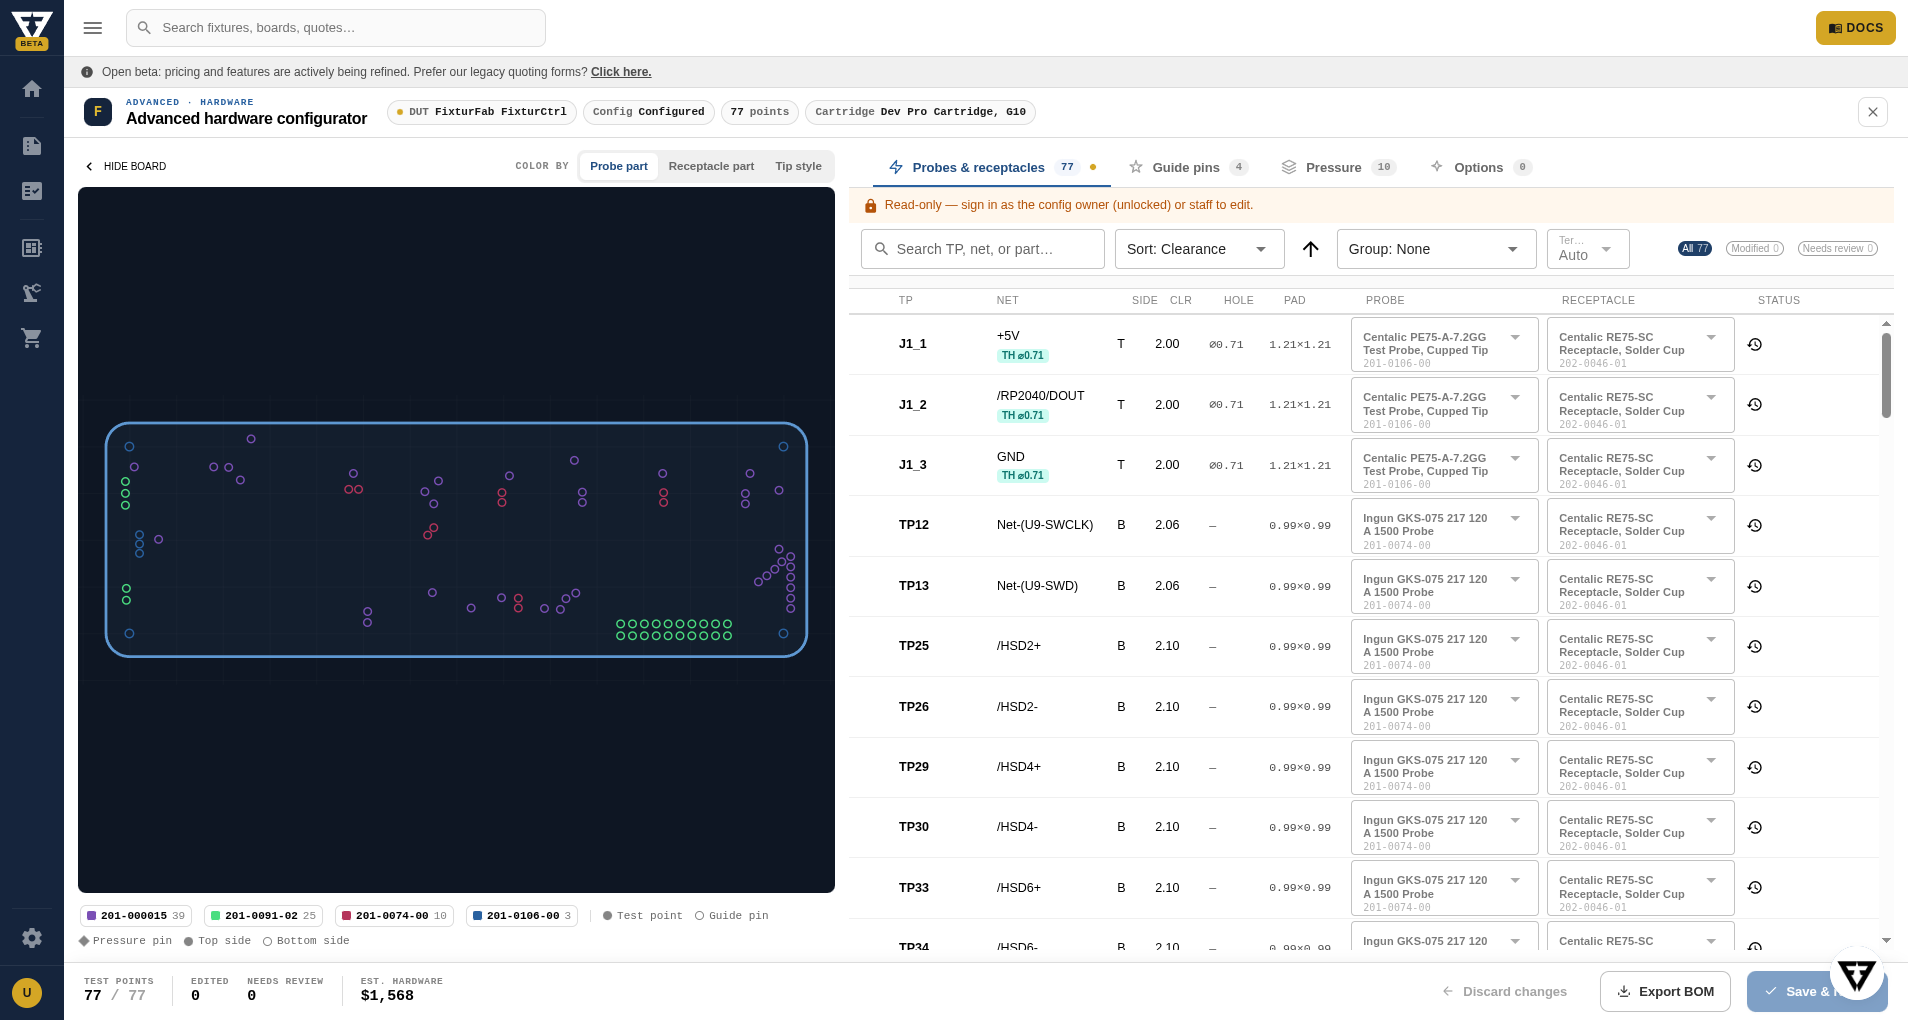The image size is (1908, 1020).
Task: Click the F badge beside configurator title
Action: coord(98,112)
